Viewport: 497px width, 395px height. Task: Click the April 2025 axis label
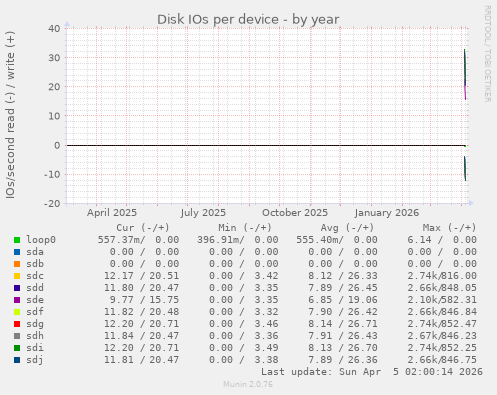[x=112, y=213]
